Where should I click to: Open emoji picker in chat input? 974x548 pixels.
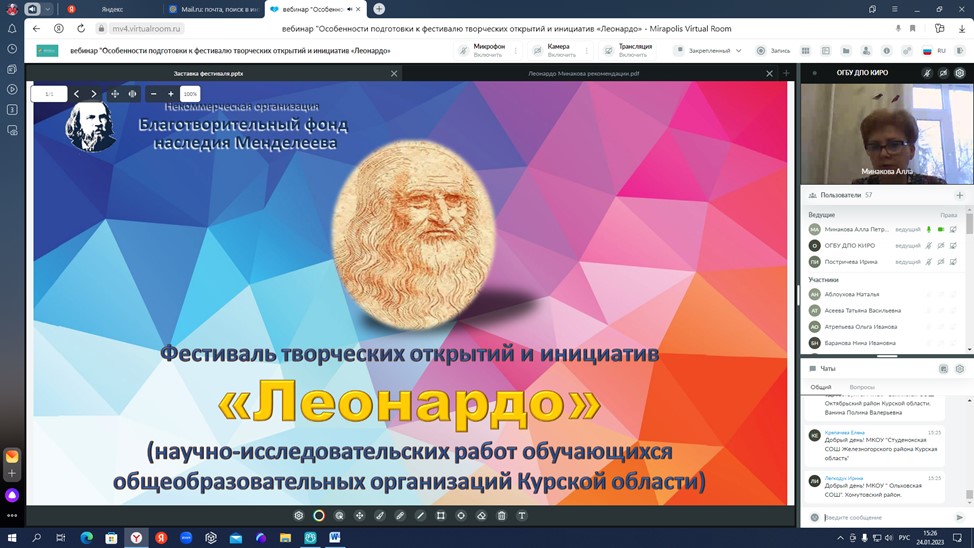814,517
